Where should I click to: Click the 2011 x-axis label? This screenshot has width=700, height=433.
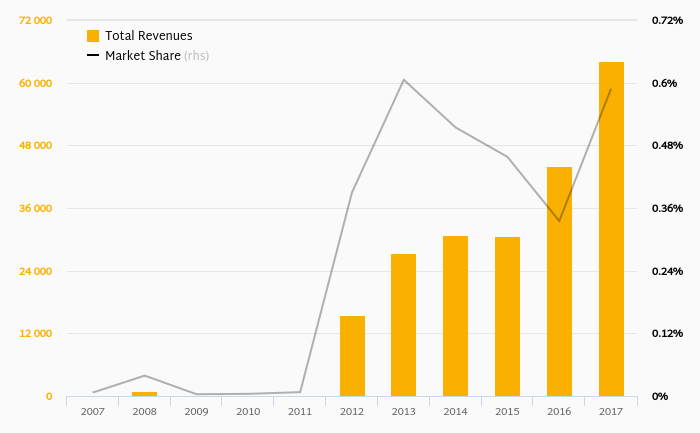point(300,411)
